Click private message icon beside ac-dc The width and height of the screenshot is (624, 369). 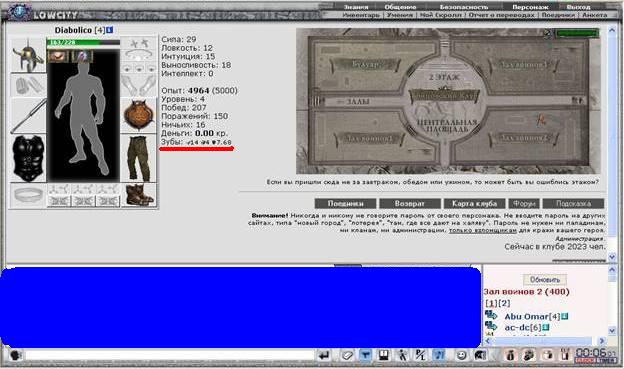pos(491,326)
